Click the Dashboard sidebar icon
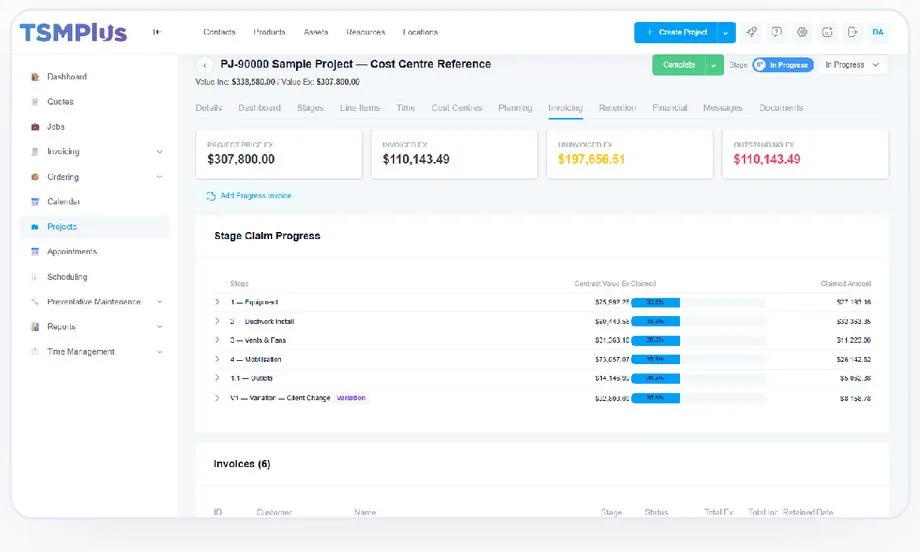920x552 pixels. (35, 77)
